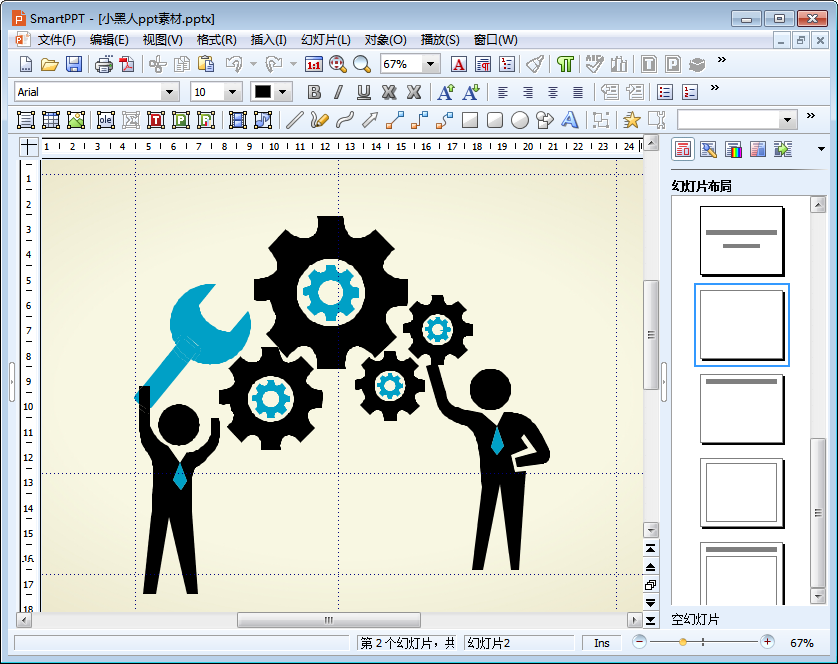This screenshot has height=664, width=838.
Task: Open the empty object toolbar combo box
Action: coord(737,120)
